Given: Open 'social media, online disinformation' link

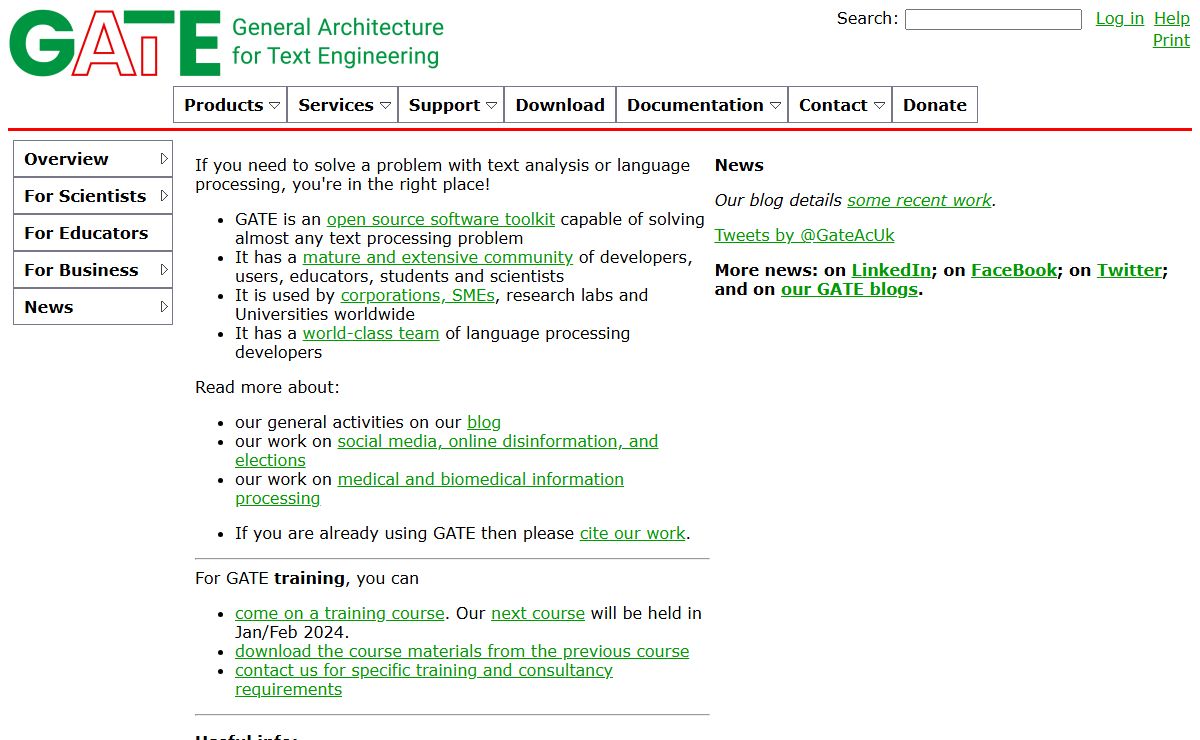Looking at the screenshot, I should tap(498, 441).
